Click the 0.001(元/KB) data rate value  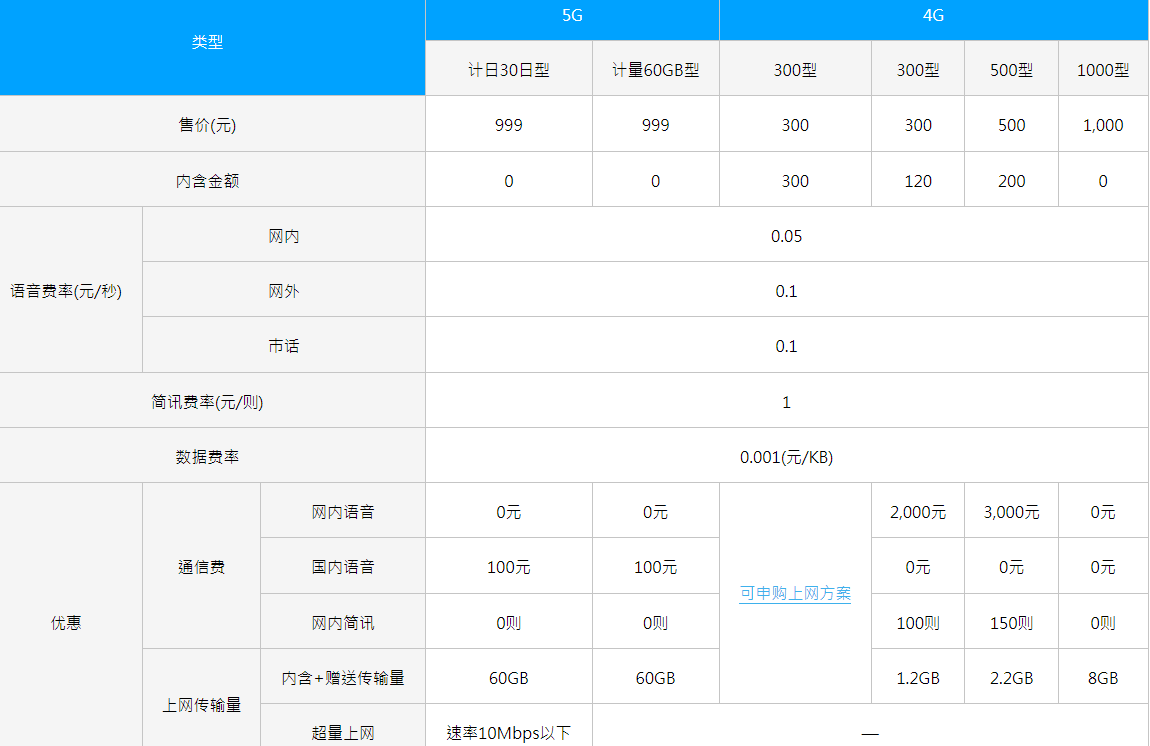pyautogui.click(x=786, y=457)
